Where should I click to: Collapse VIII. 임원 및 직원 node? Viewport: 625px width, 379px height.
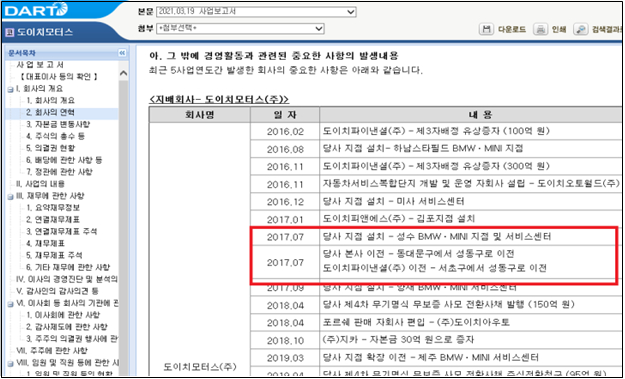click(10, 363)
